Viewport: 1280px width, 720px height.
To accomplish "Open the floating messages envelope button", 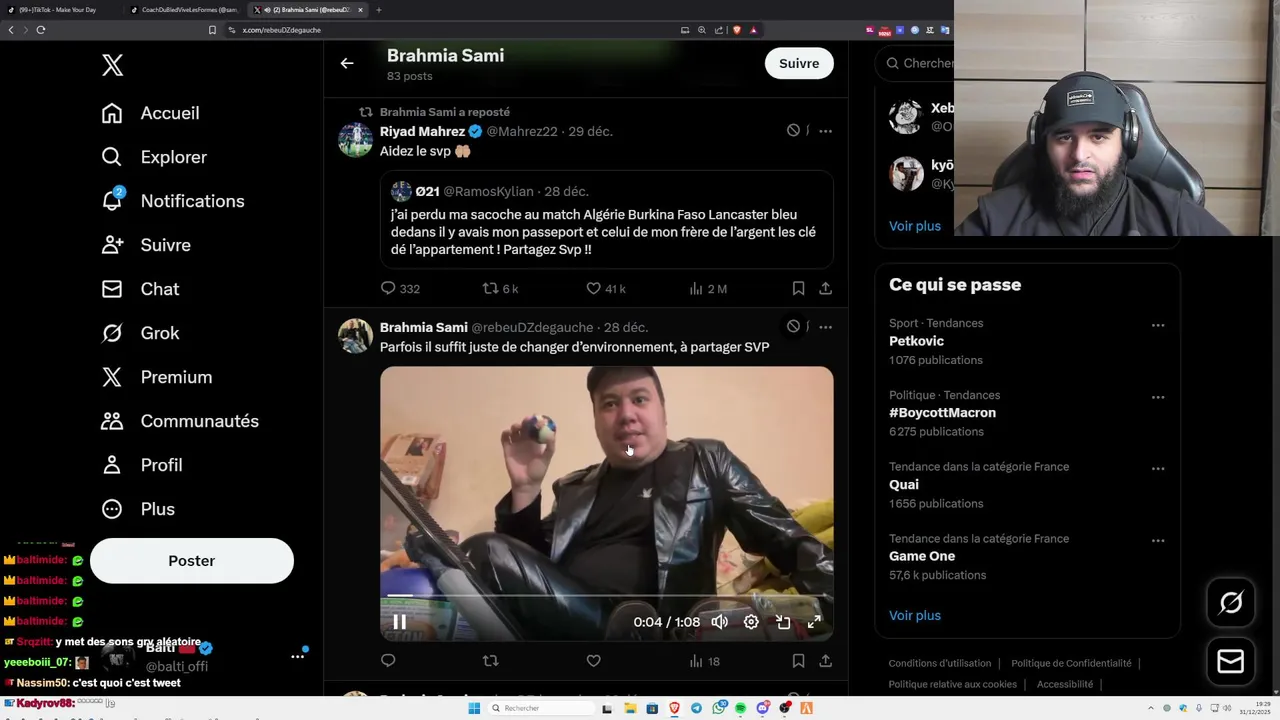I will [1231, 661].
